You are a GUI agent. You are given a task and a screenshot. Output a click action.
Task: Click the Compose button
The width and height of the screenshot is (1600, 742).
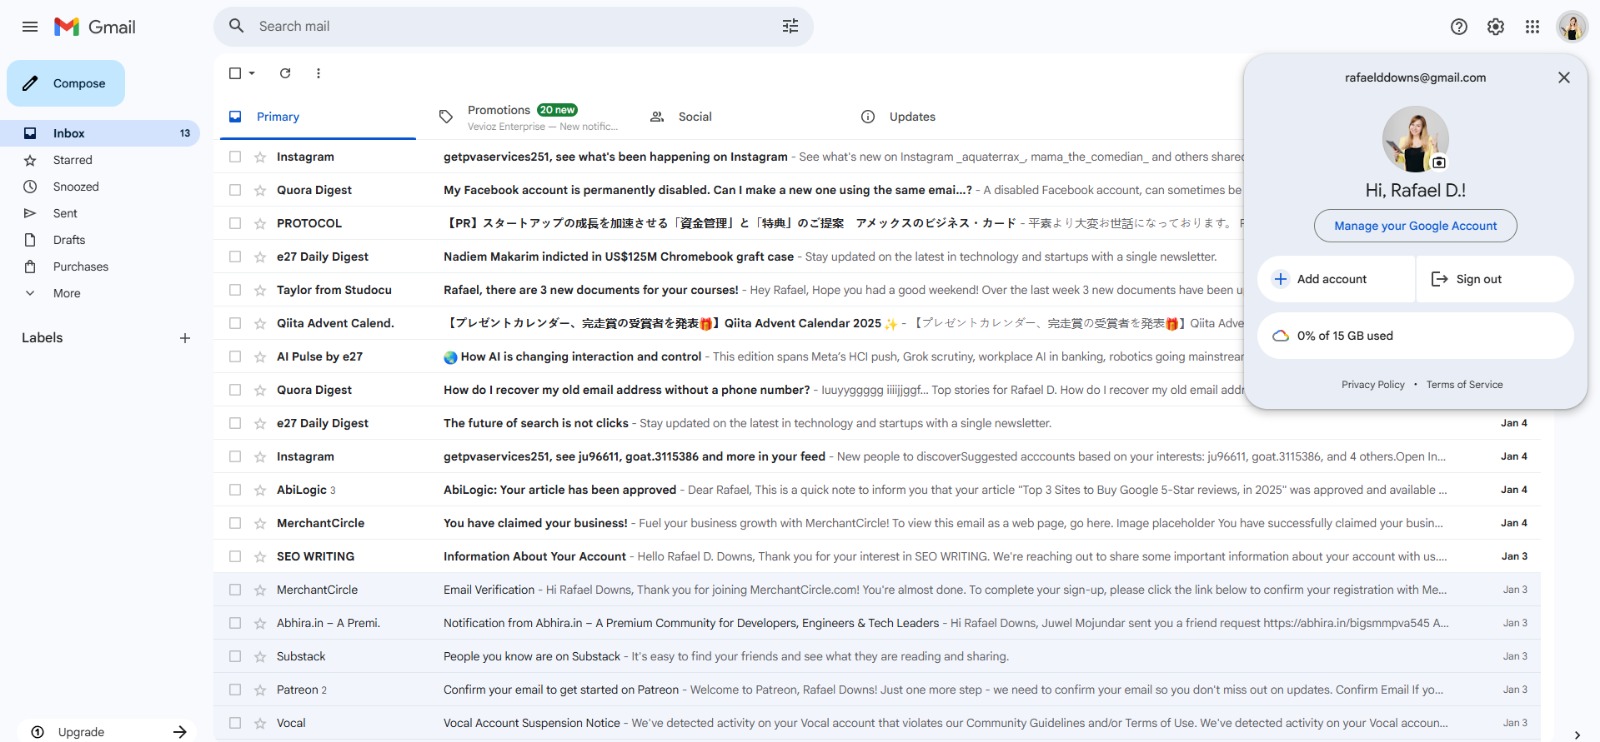click(66, 83)
